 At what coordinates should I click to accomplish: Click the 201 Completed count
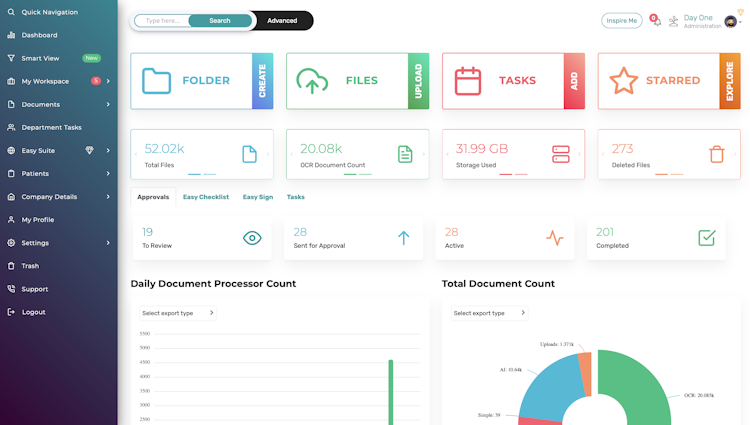[605, 232]
